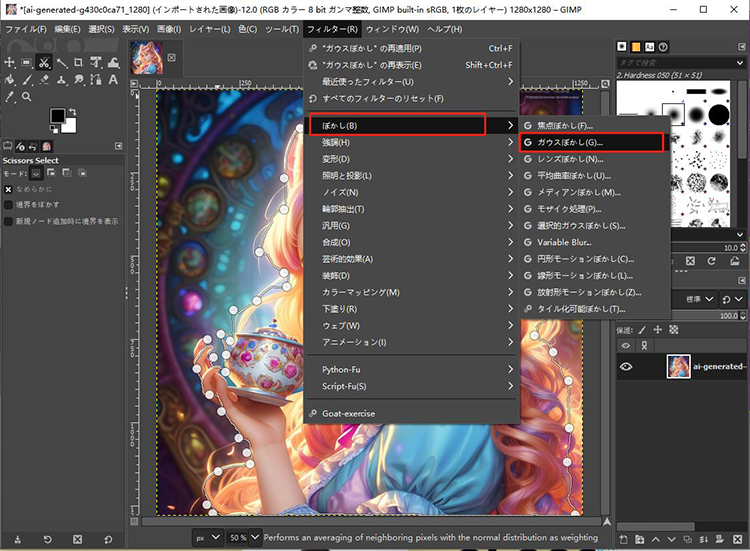The width and height of the screenshot is (750, 551).
Task: Click "ガウスぼかし" の再適用(P)
Action: [x=411, y=48]
